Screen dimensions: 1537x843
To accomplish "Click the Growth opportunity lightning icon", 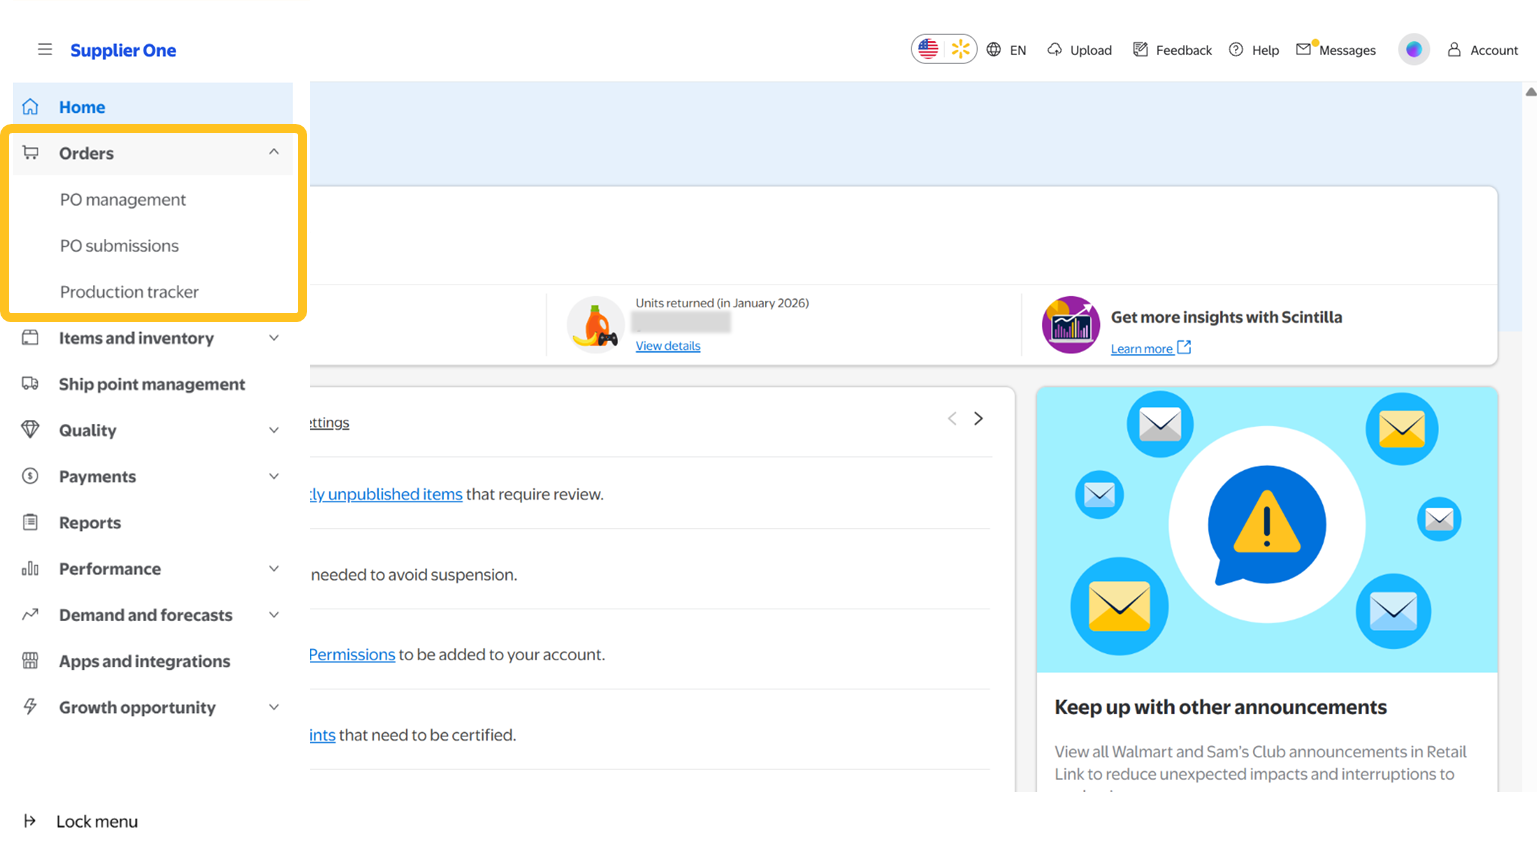I will [x=31, y=707].
